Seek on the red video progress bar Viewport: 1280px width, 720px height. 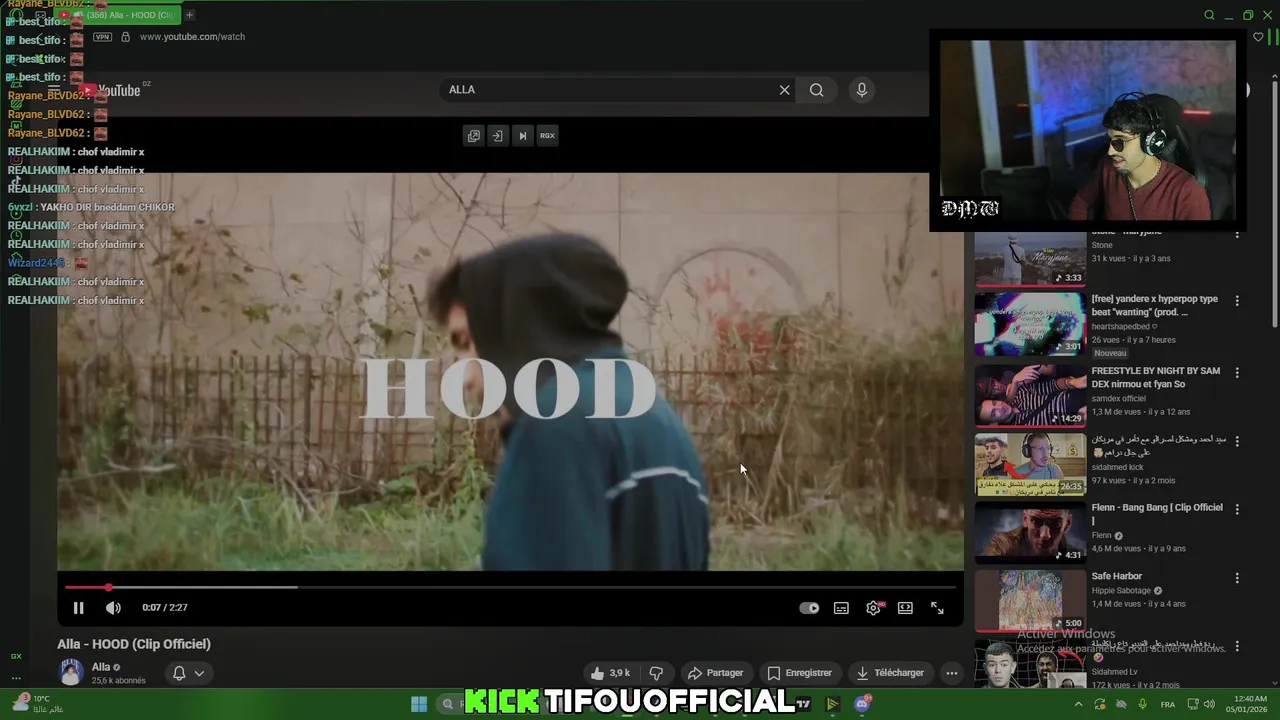pyautogui.click(x=510, y=587)
